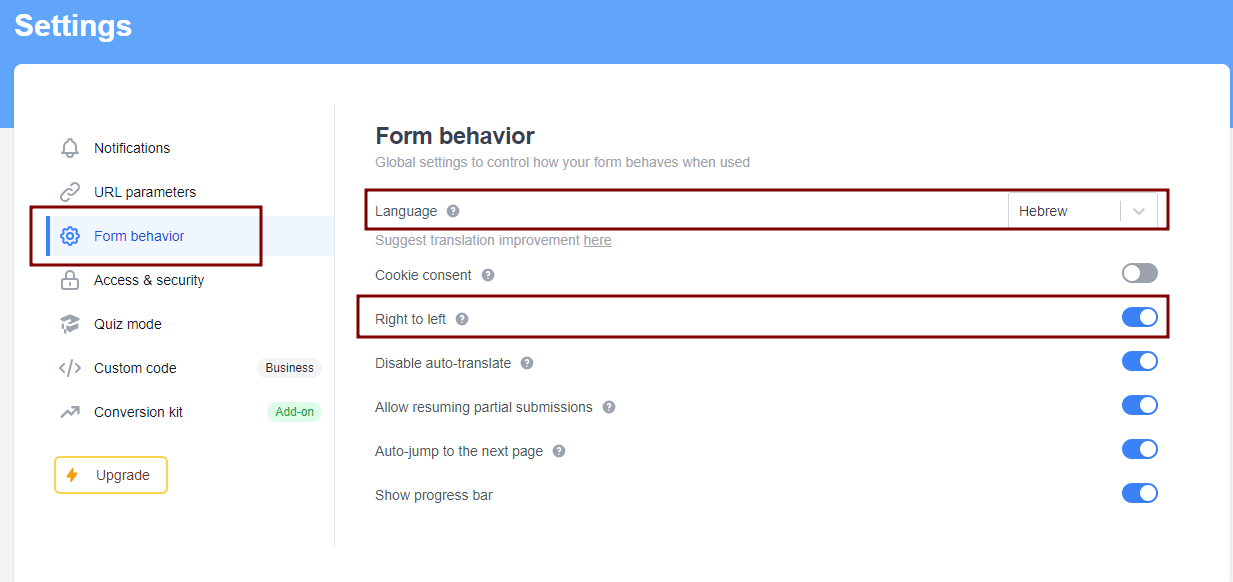The height and width of the screenshot is (582, 1233).
Task: Click the Notifications bell icon
Action: pos(70,148)
